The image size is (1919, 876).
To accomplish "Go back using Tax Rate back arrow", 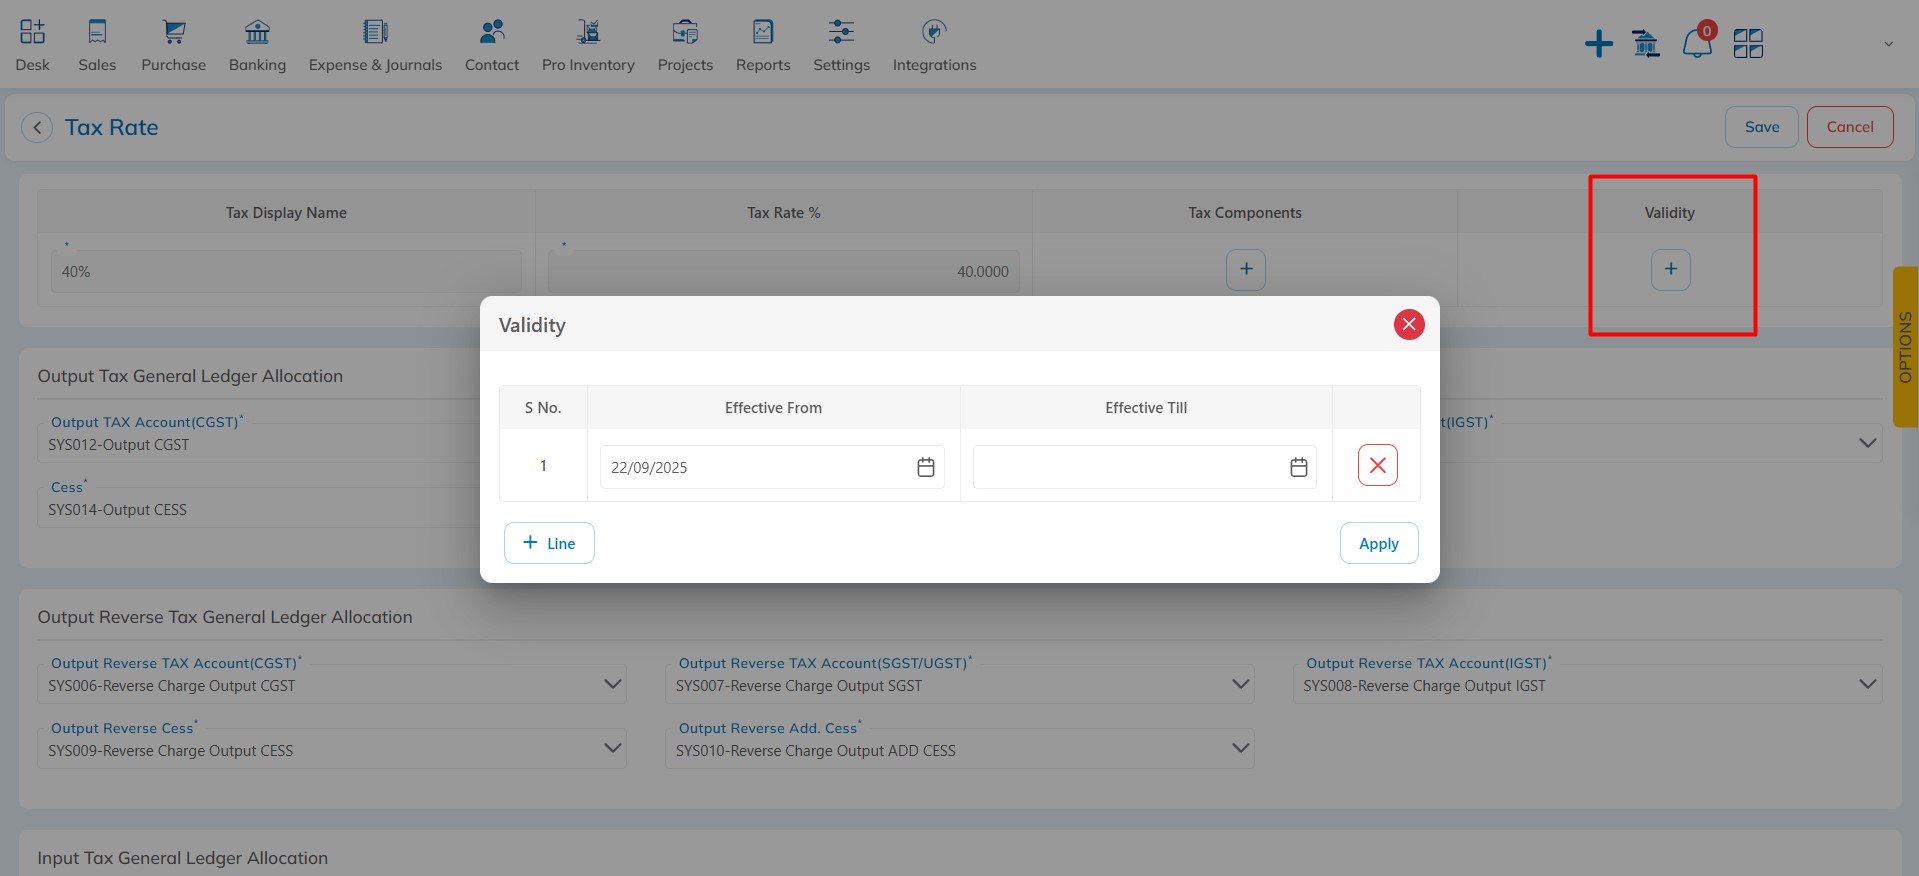I will click(37, 127).
